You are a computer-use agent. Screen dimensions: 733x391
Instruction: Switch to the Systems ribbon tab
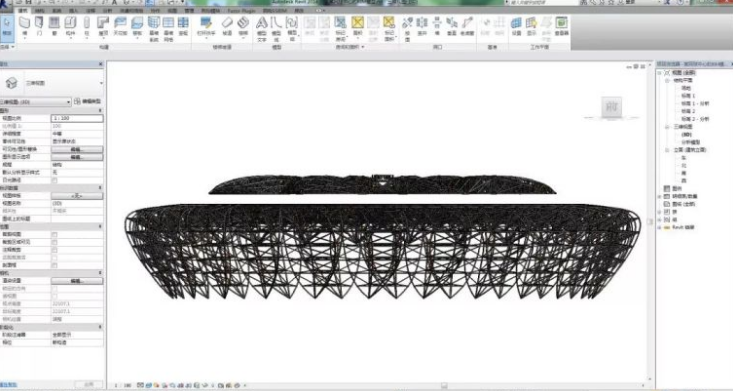coord(57,10)
